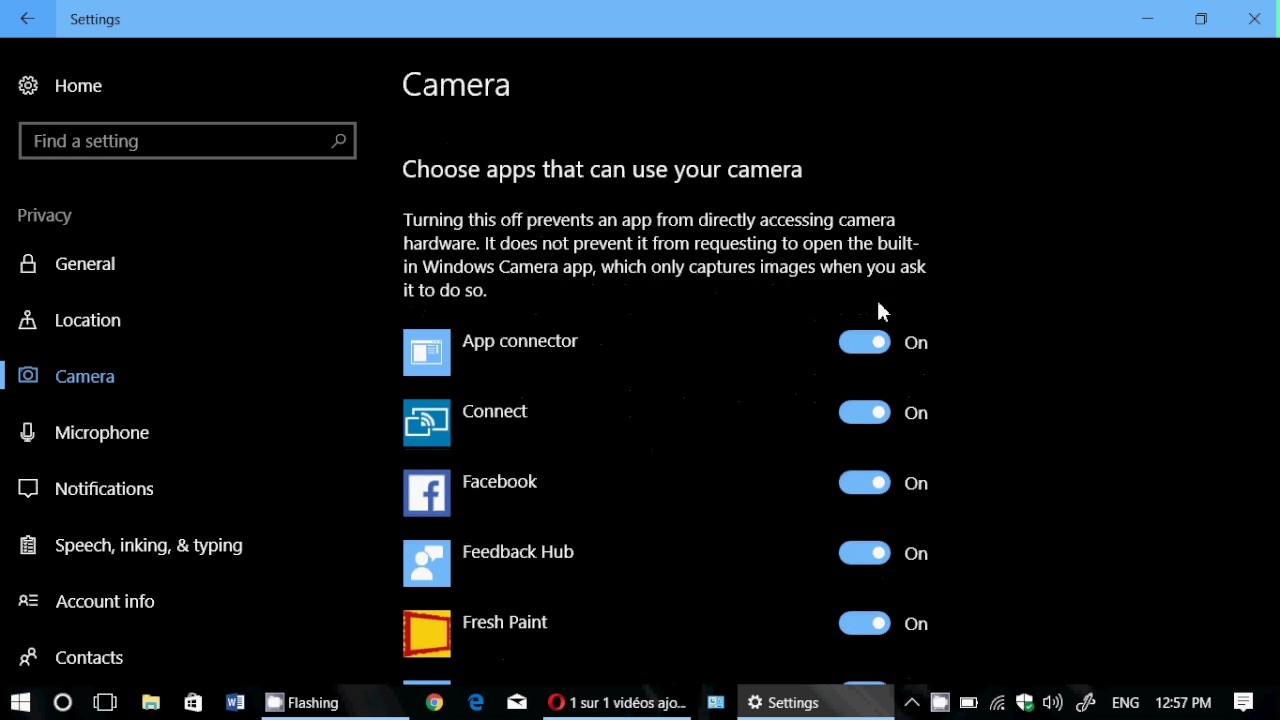Click the Privacy section heading
1280x720 pixels.
[x=44, y=215]
